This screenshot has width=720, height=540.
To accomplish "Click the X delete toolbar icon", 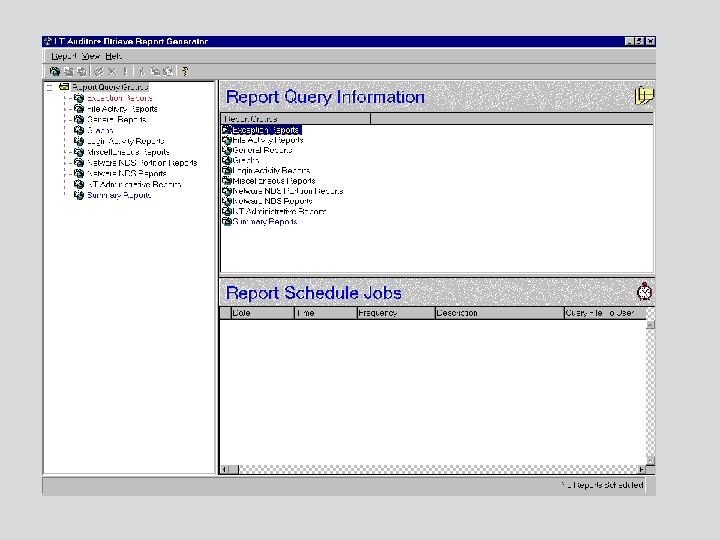I will pos(112,71).
